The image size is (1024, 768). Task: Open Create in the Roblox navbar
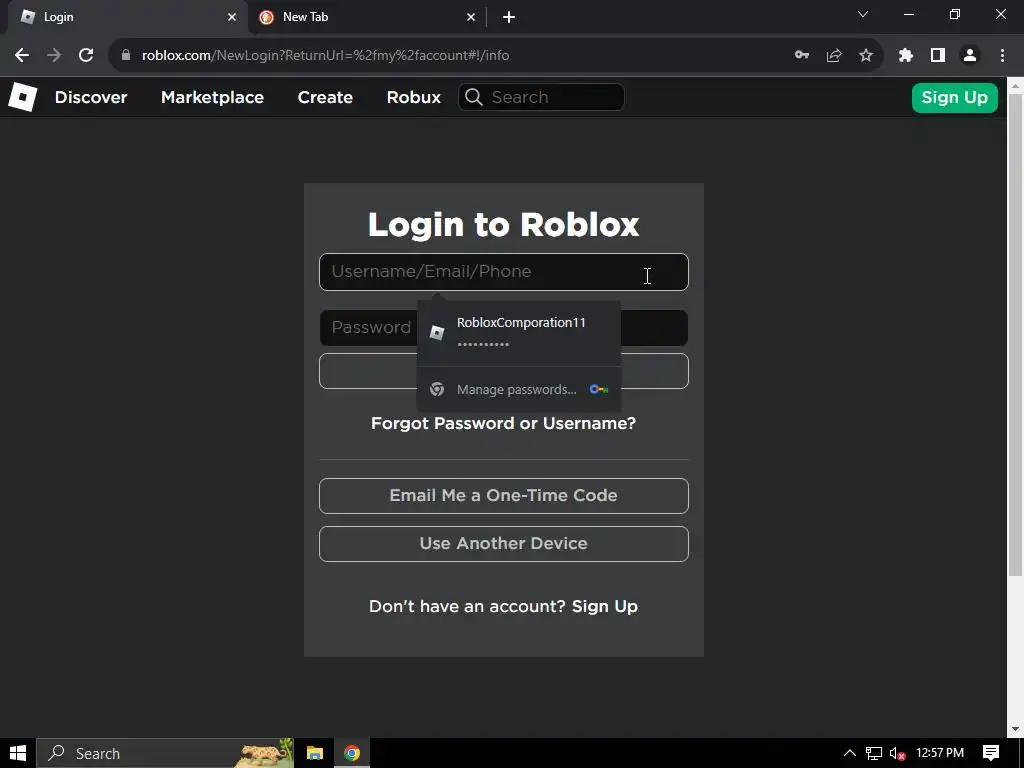[325, 97]
